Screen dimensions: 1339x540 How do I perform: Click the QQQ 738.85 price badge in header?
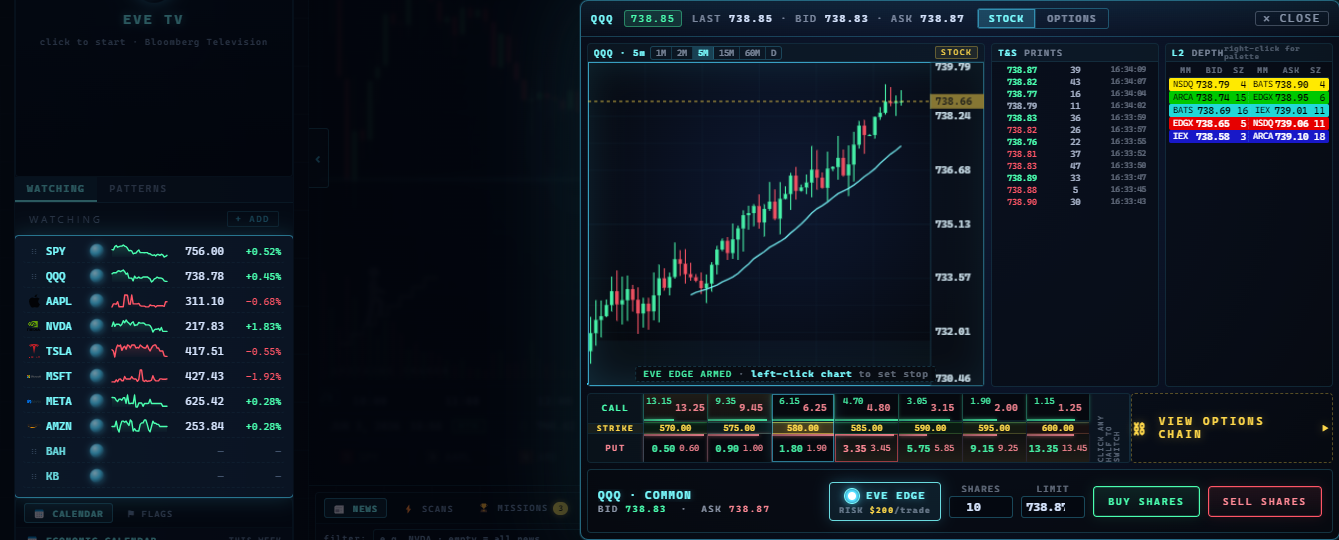[x=652, y=18]
